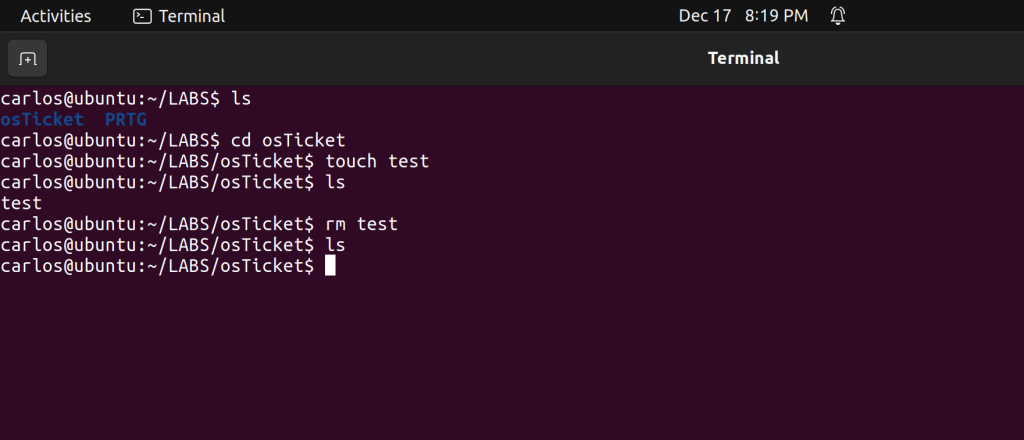Open the Activities overview

tap(55, 16)
